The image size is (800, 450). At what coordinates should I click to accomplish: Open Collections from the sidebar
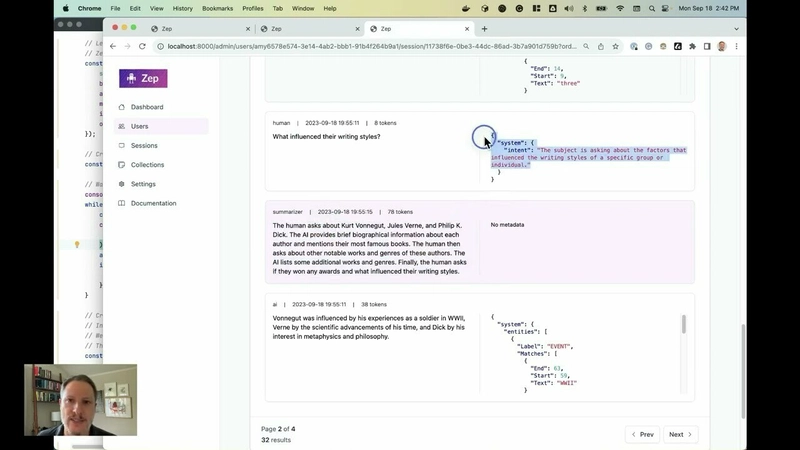point(147,165)
